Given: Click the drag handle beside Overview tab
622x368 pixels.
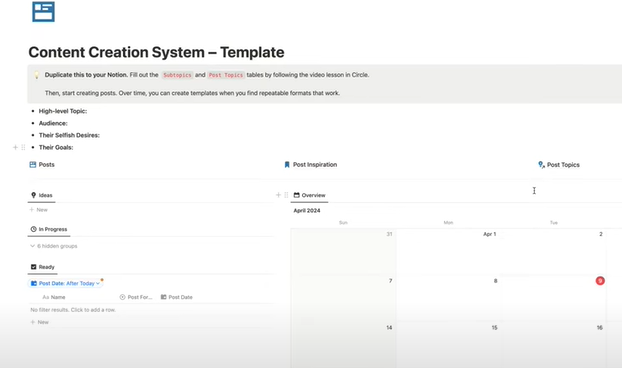Looking at the screenshot, I should 286,195.
